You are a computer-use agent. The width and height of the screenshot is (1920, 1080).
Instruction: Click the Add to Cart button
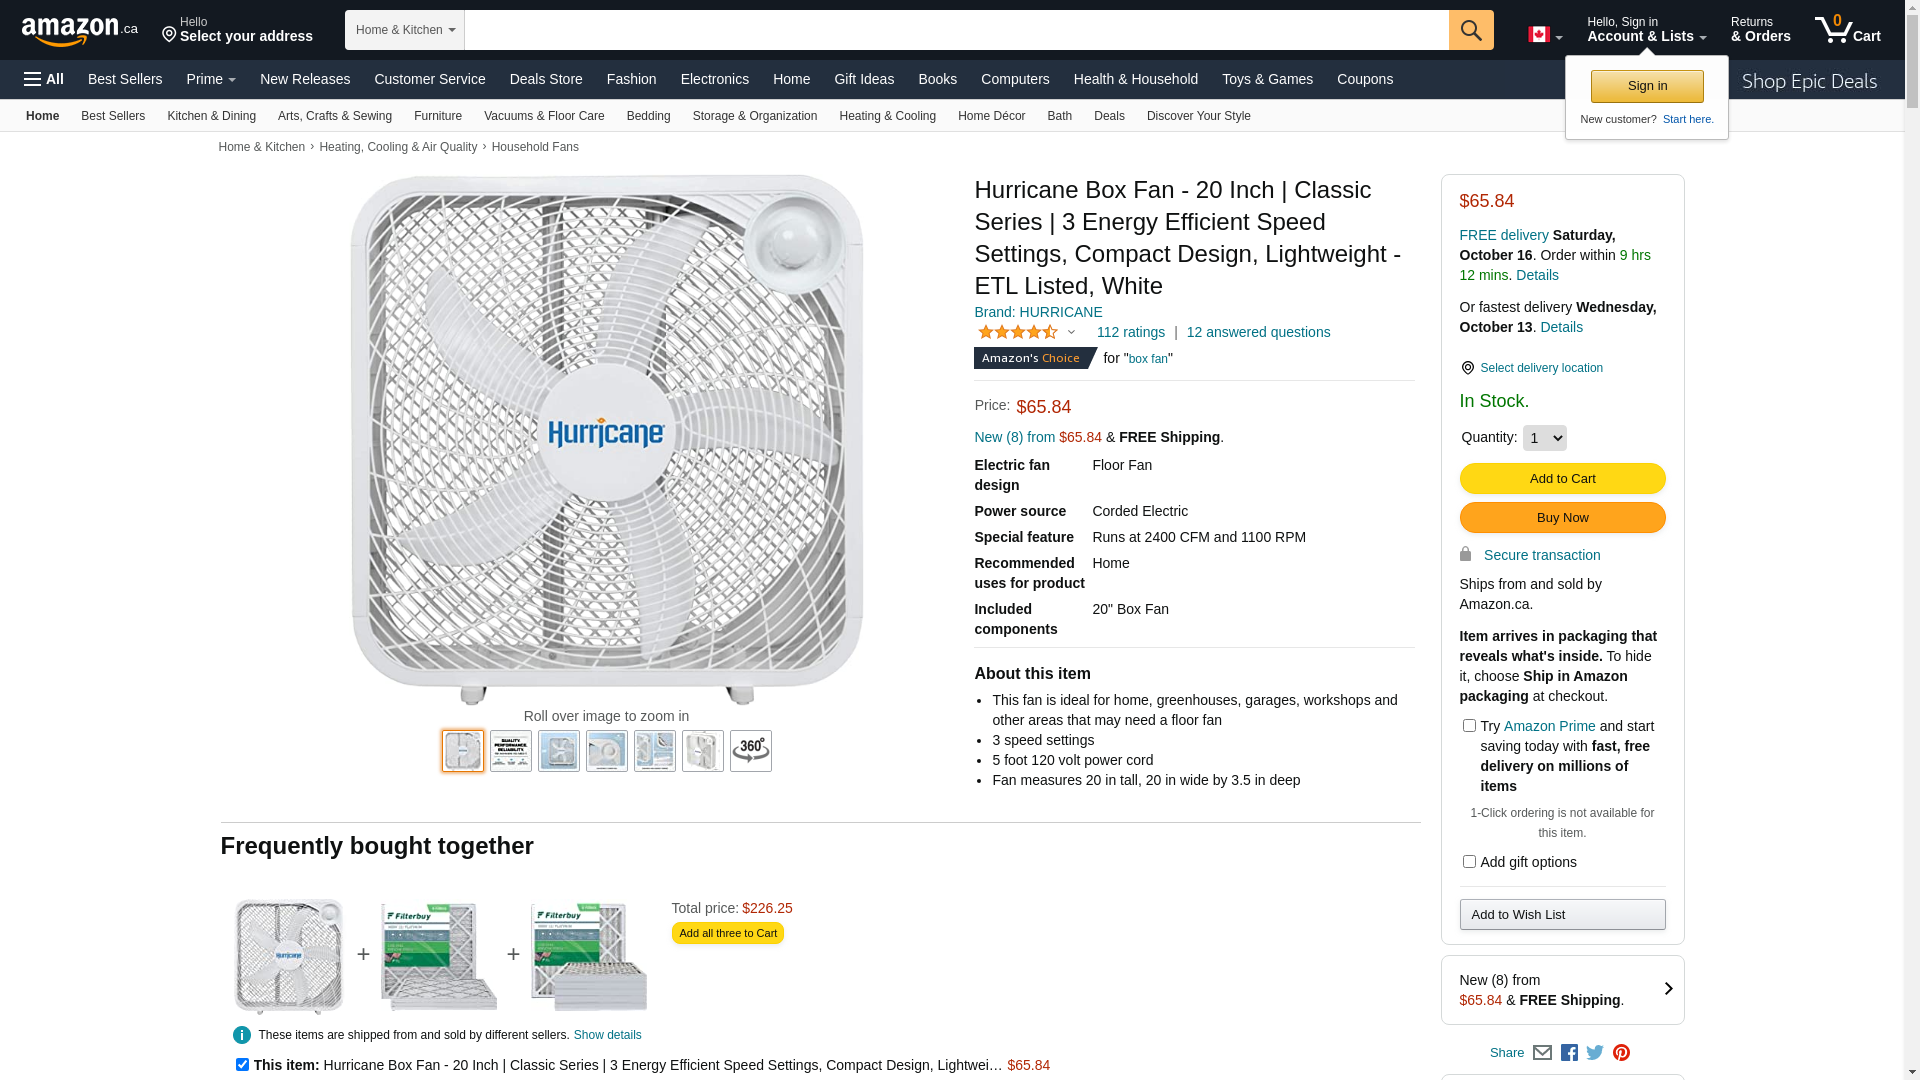point(1562,479)
